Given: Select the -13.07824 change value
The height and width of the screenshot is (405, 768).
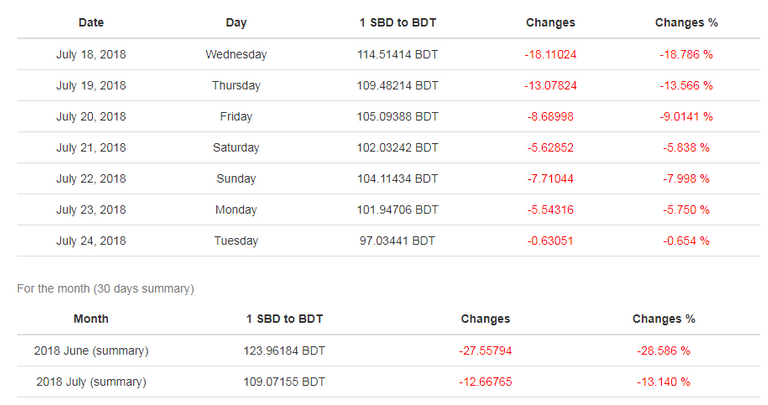Looking at the screenshot, I should 551,86.
